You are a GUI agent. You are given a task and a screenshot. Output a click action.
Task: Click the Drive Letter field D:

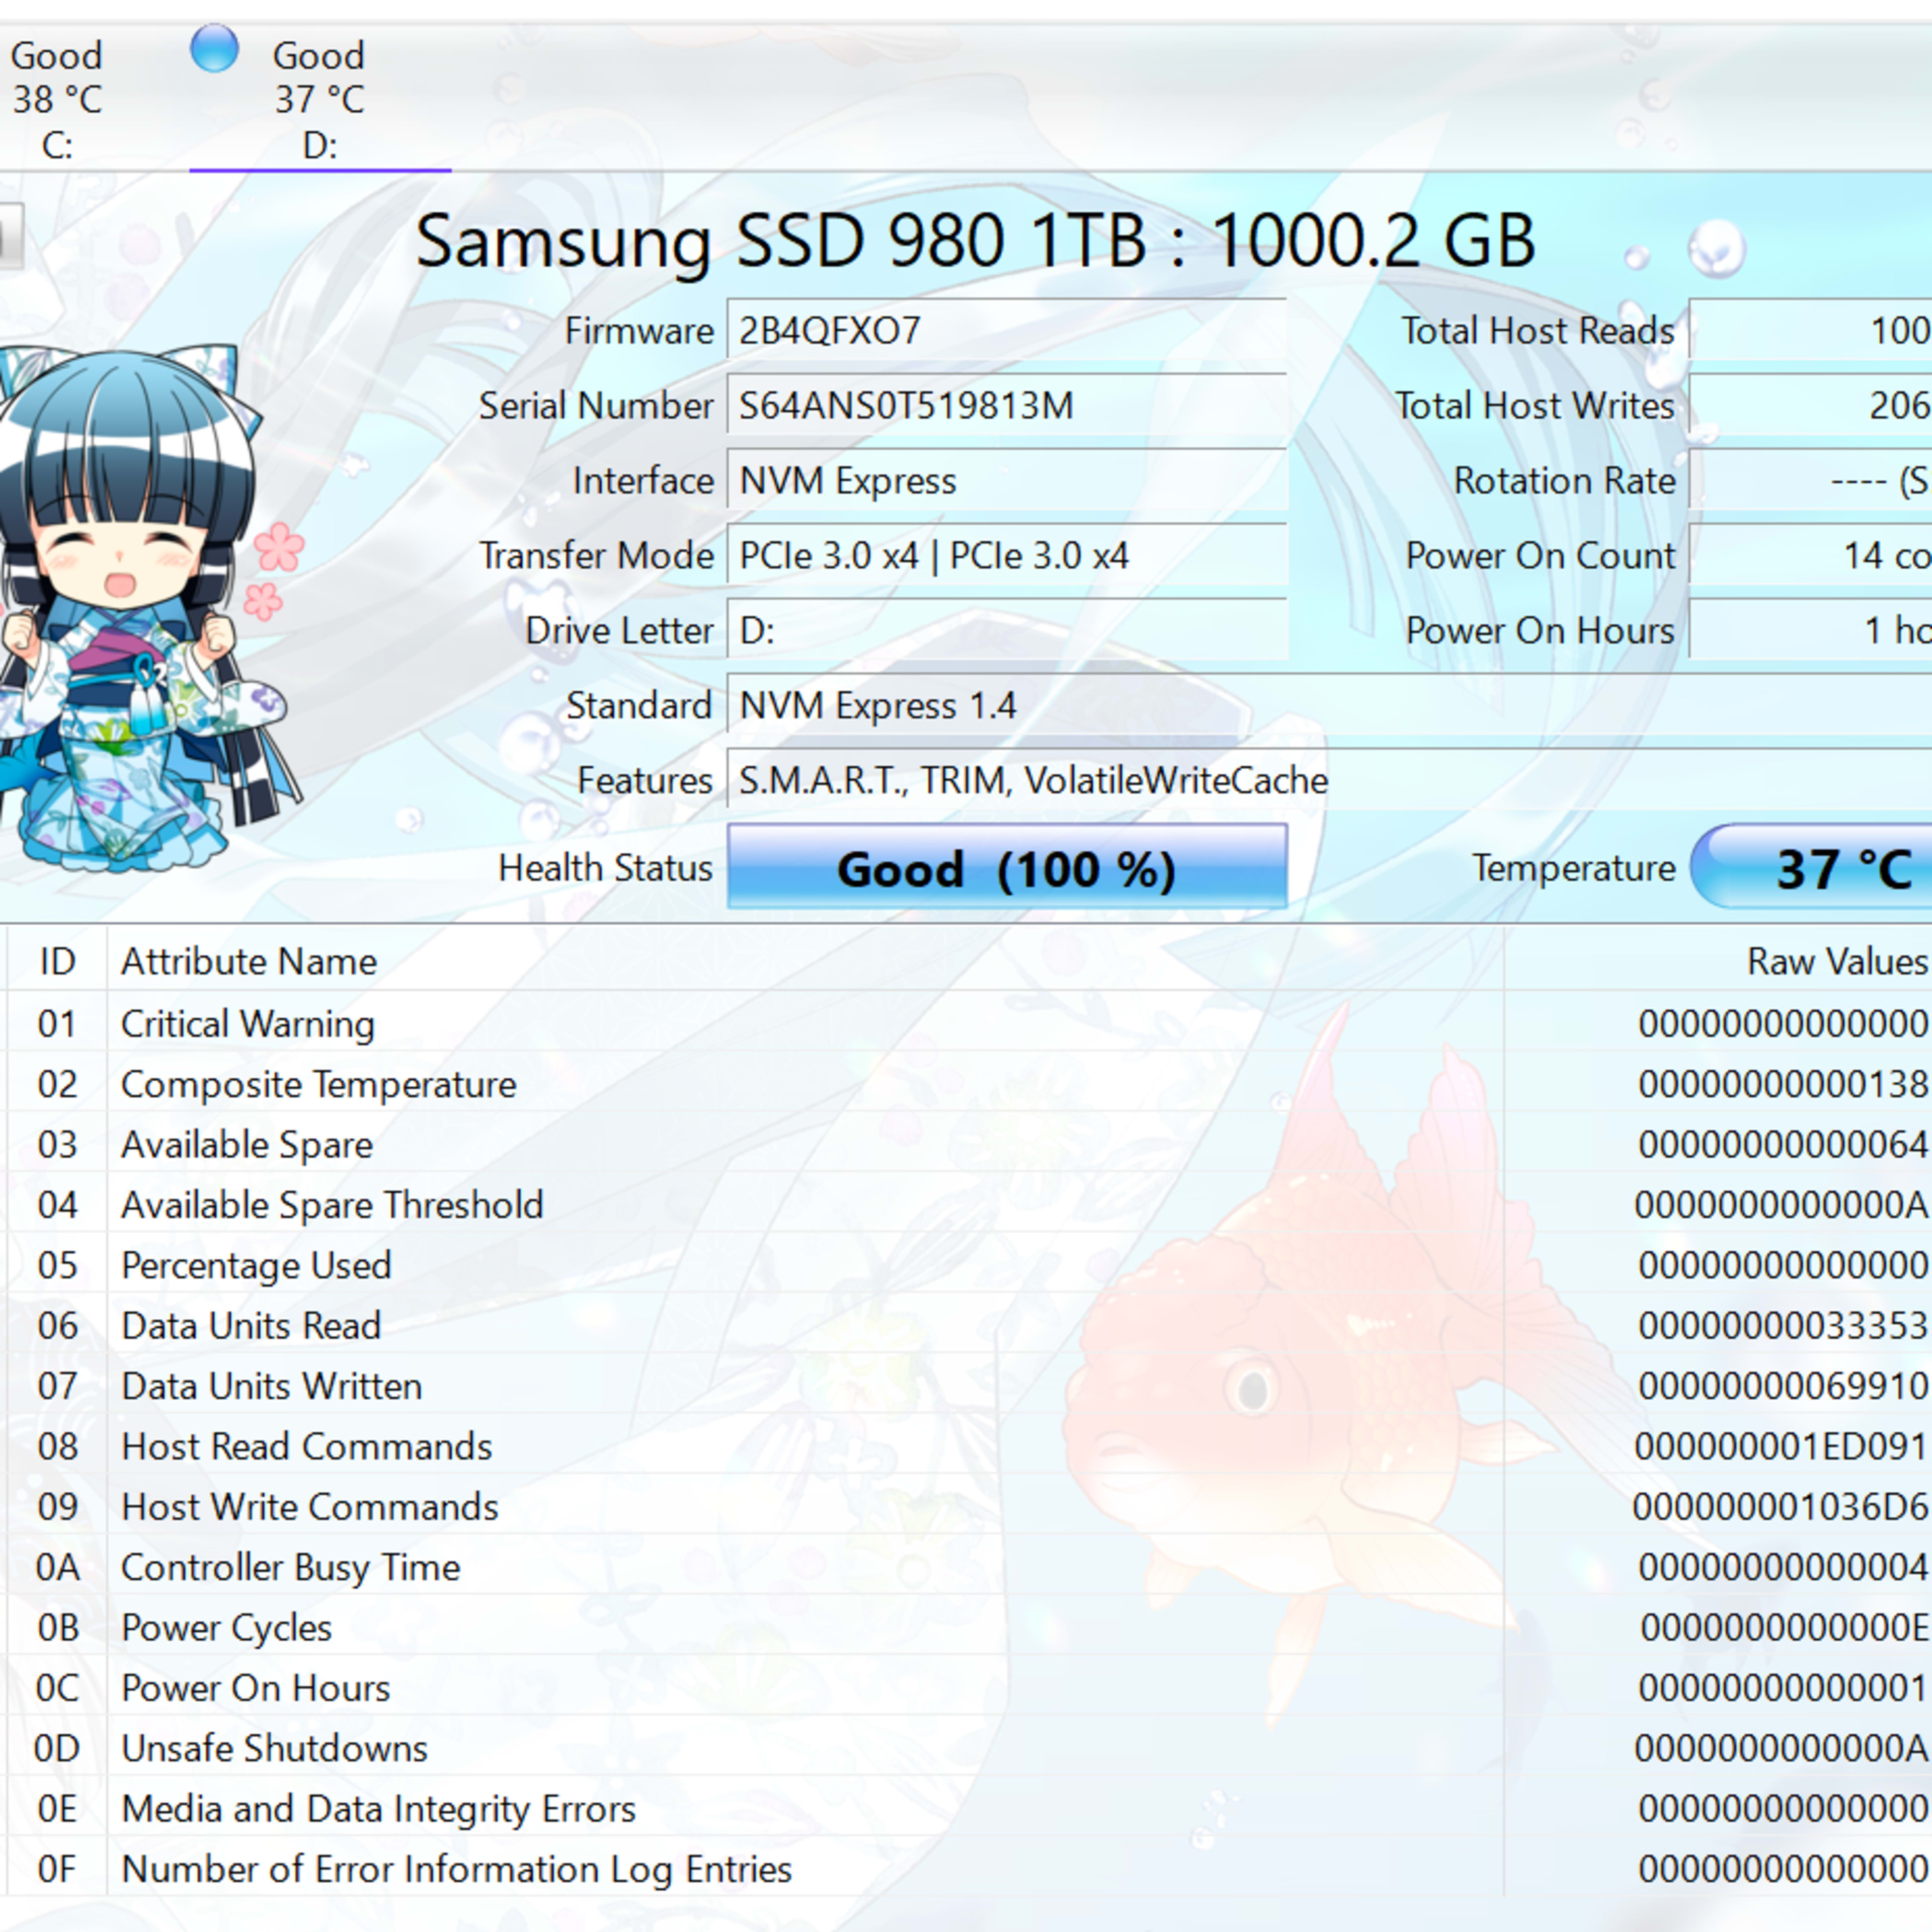[x=1007, y=630]
